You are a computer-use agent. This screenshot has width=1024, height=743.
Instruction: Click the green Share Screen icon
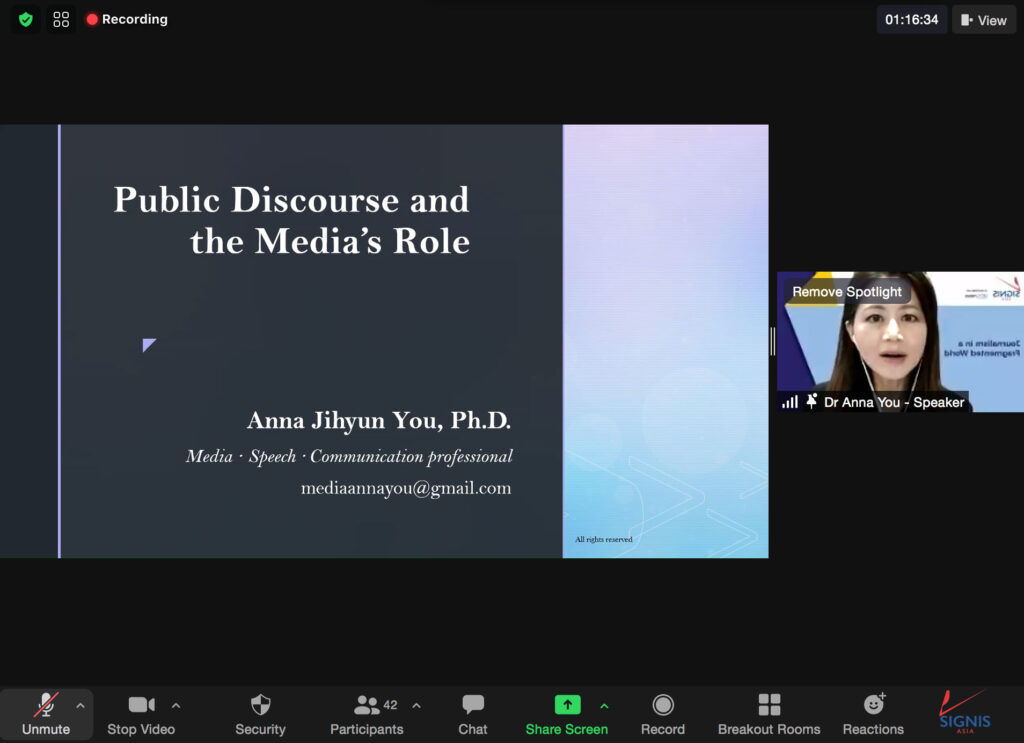point(567,705)
